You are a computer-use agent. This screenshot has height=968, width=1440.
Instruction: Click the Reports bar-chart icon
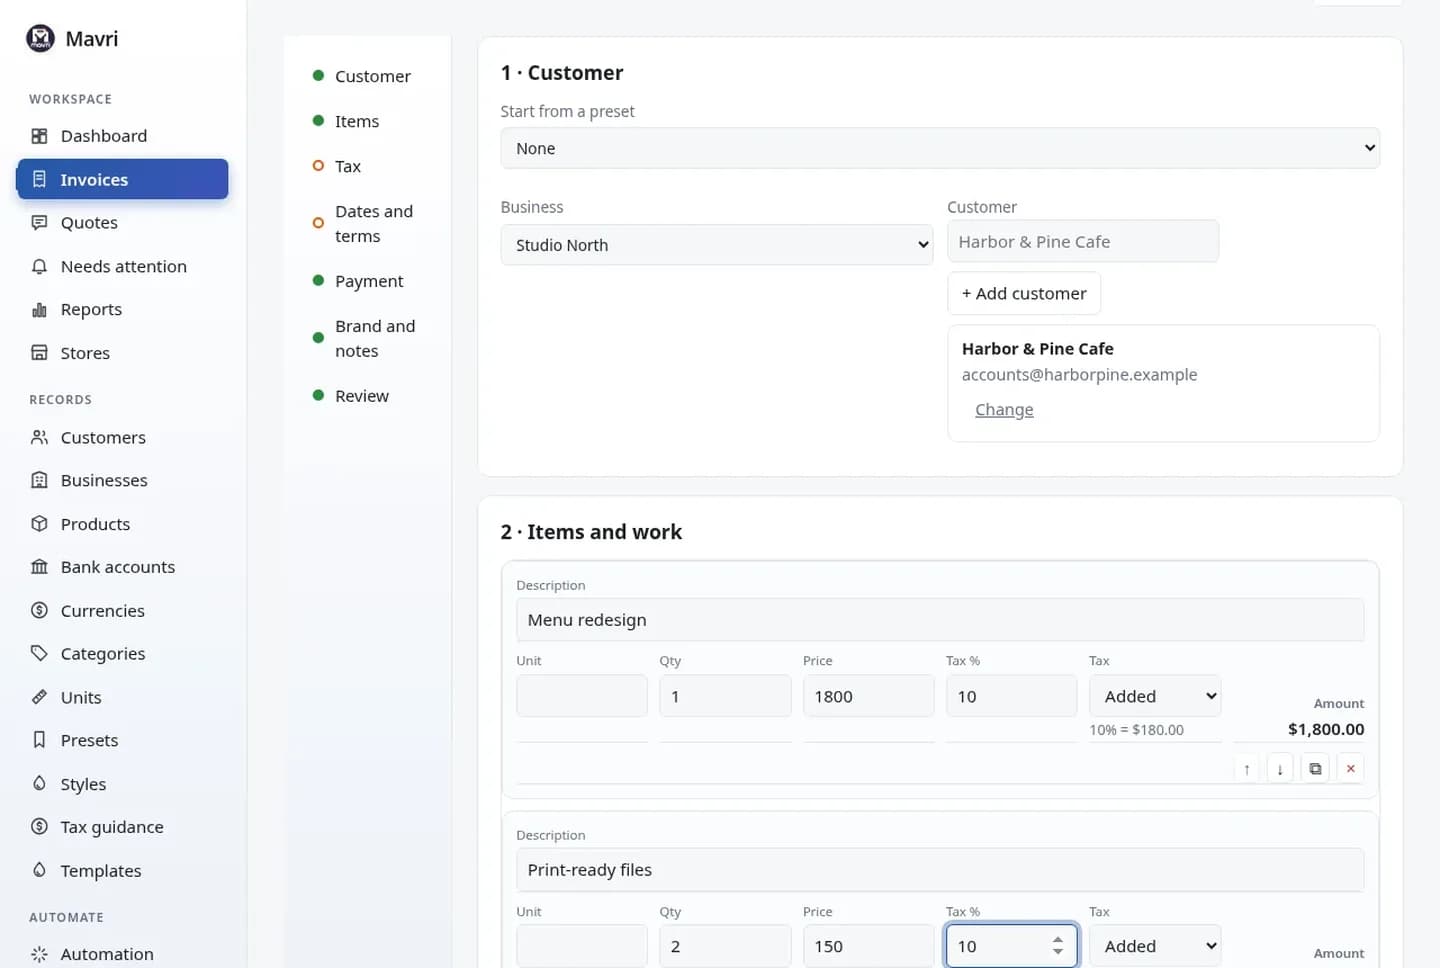pyautogui.click(x=39, y=310)
